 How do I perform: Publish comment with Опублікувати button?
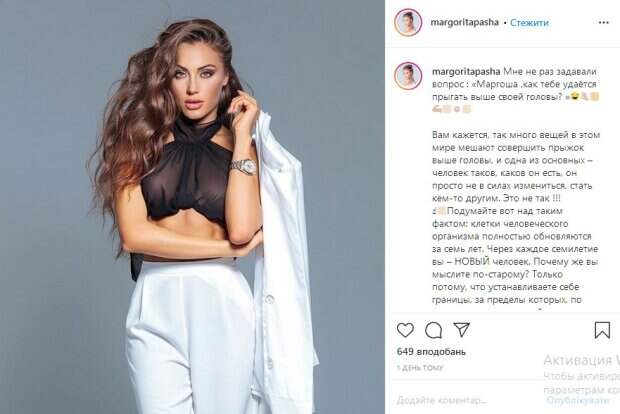(x=578, y=400)
